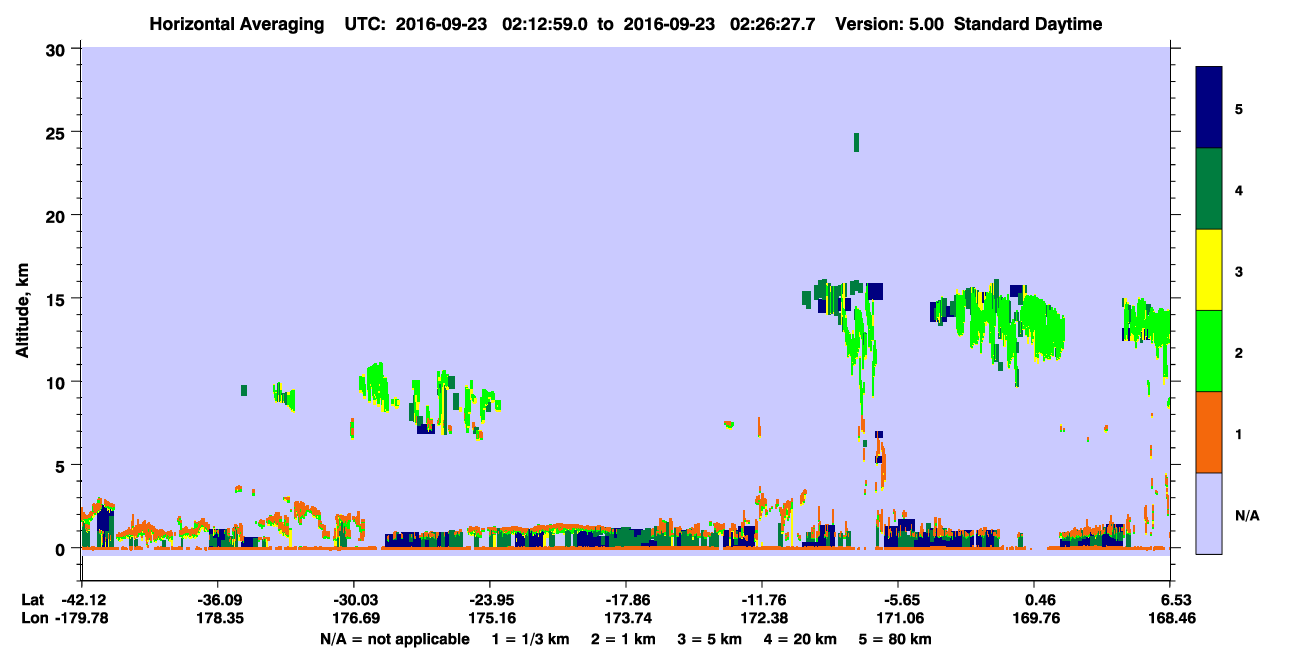Select the dark green colorbar segment labeled 4
The image size is (1300, 667).
point(1209,189)
